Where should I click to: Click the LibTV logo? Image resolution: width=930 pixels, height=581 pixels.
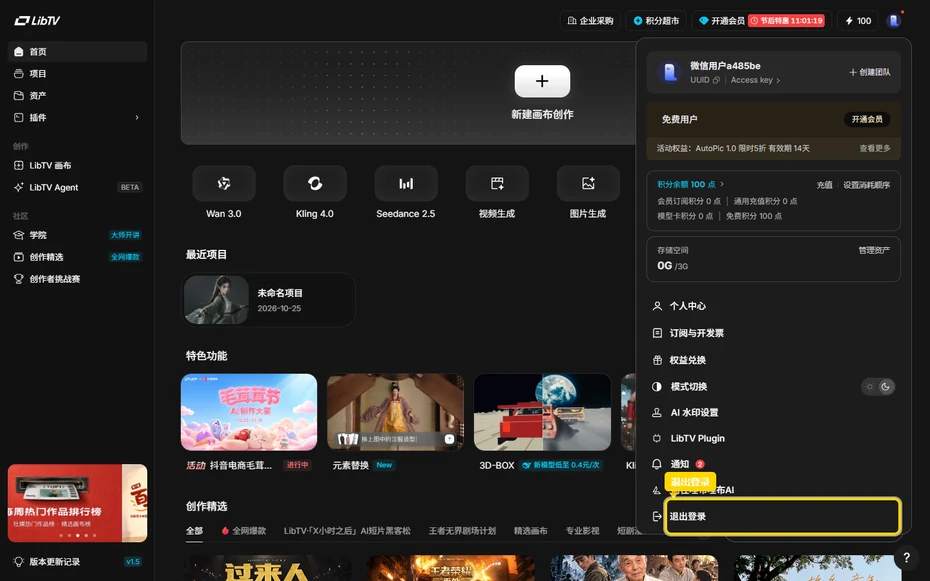tap(37, 21)
